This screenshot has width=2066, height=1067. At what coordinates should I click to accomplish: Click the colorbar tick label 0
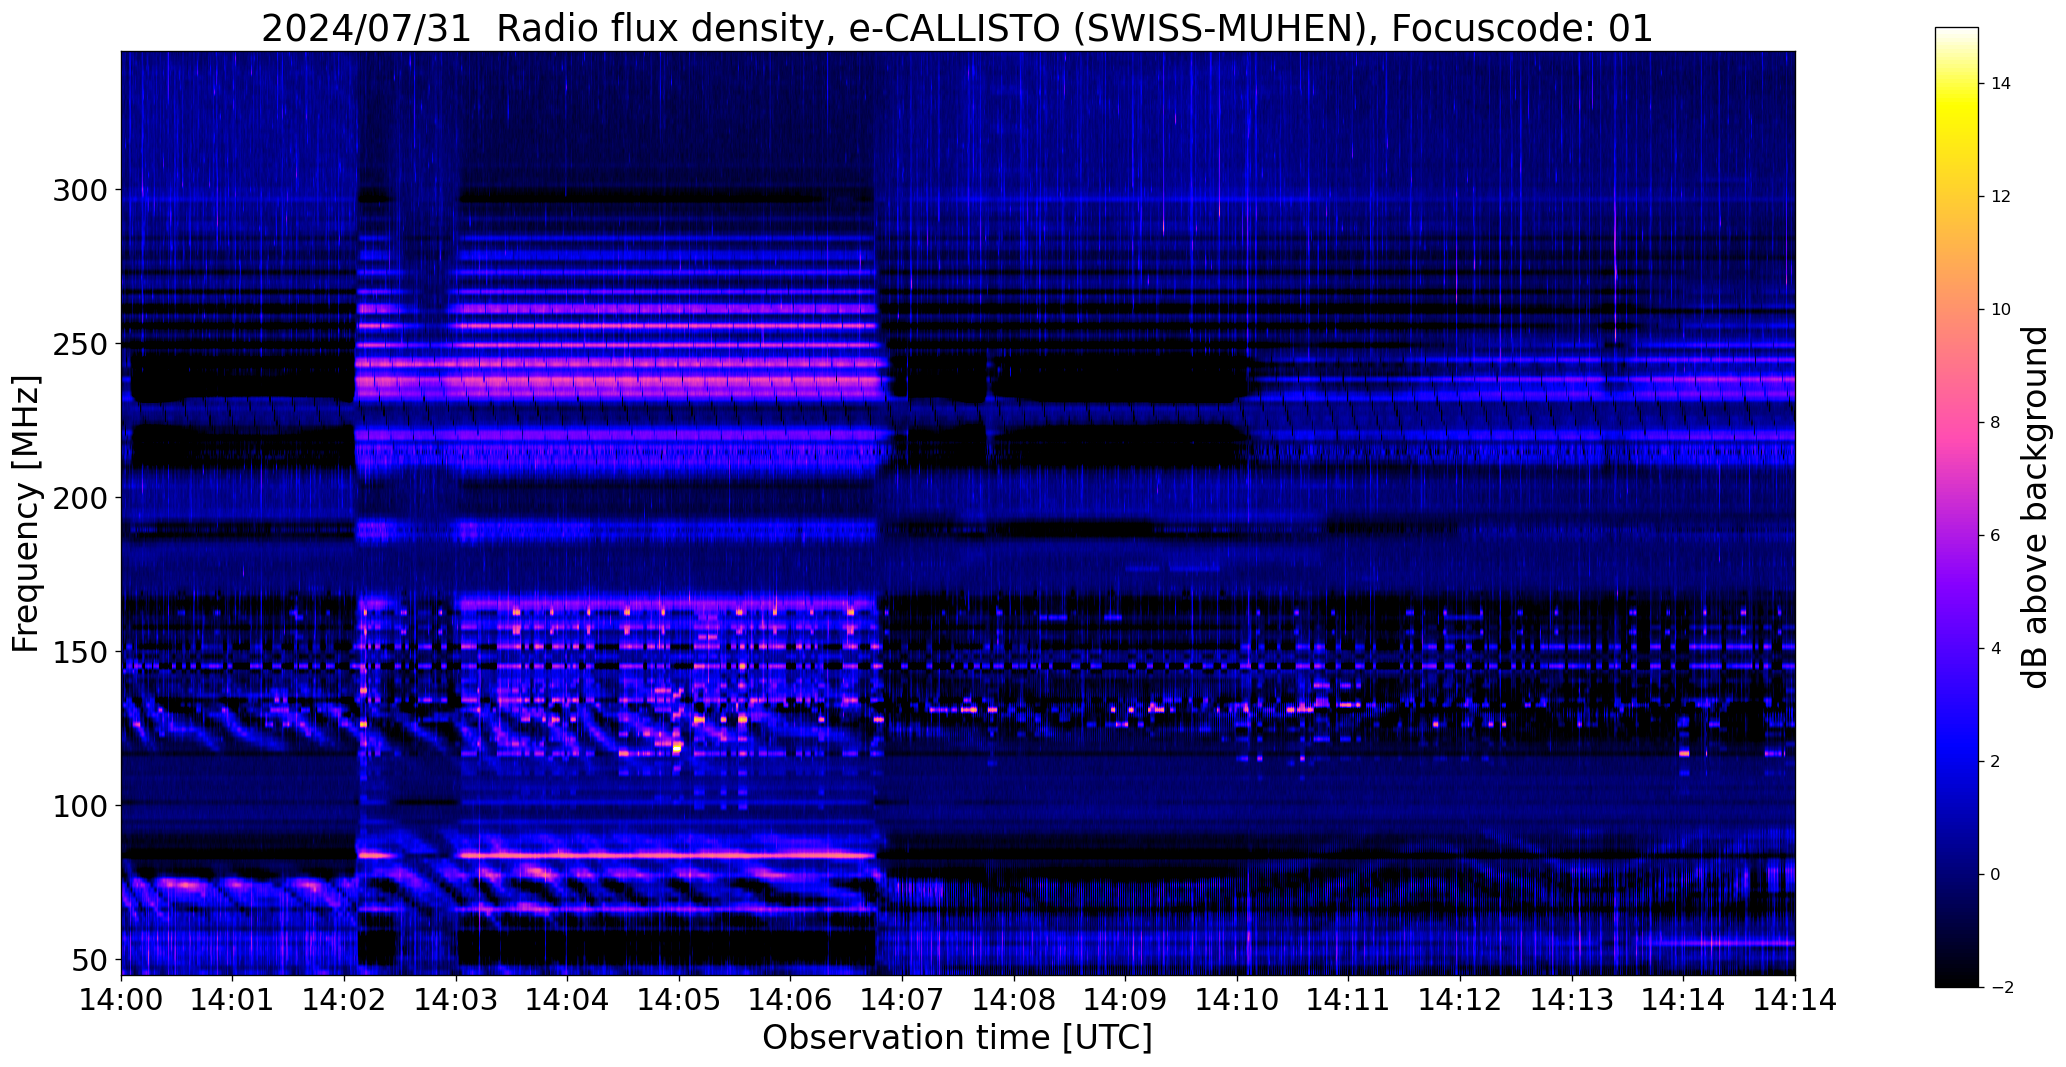click(1996, 875)
